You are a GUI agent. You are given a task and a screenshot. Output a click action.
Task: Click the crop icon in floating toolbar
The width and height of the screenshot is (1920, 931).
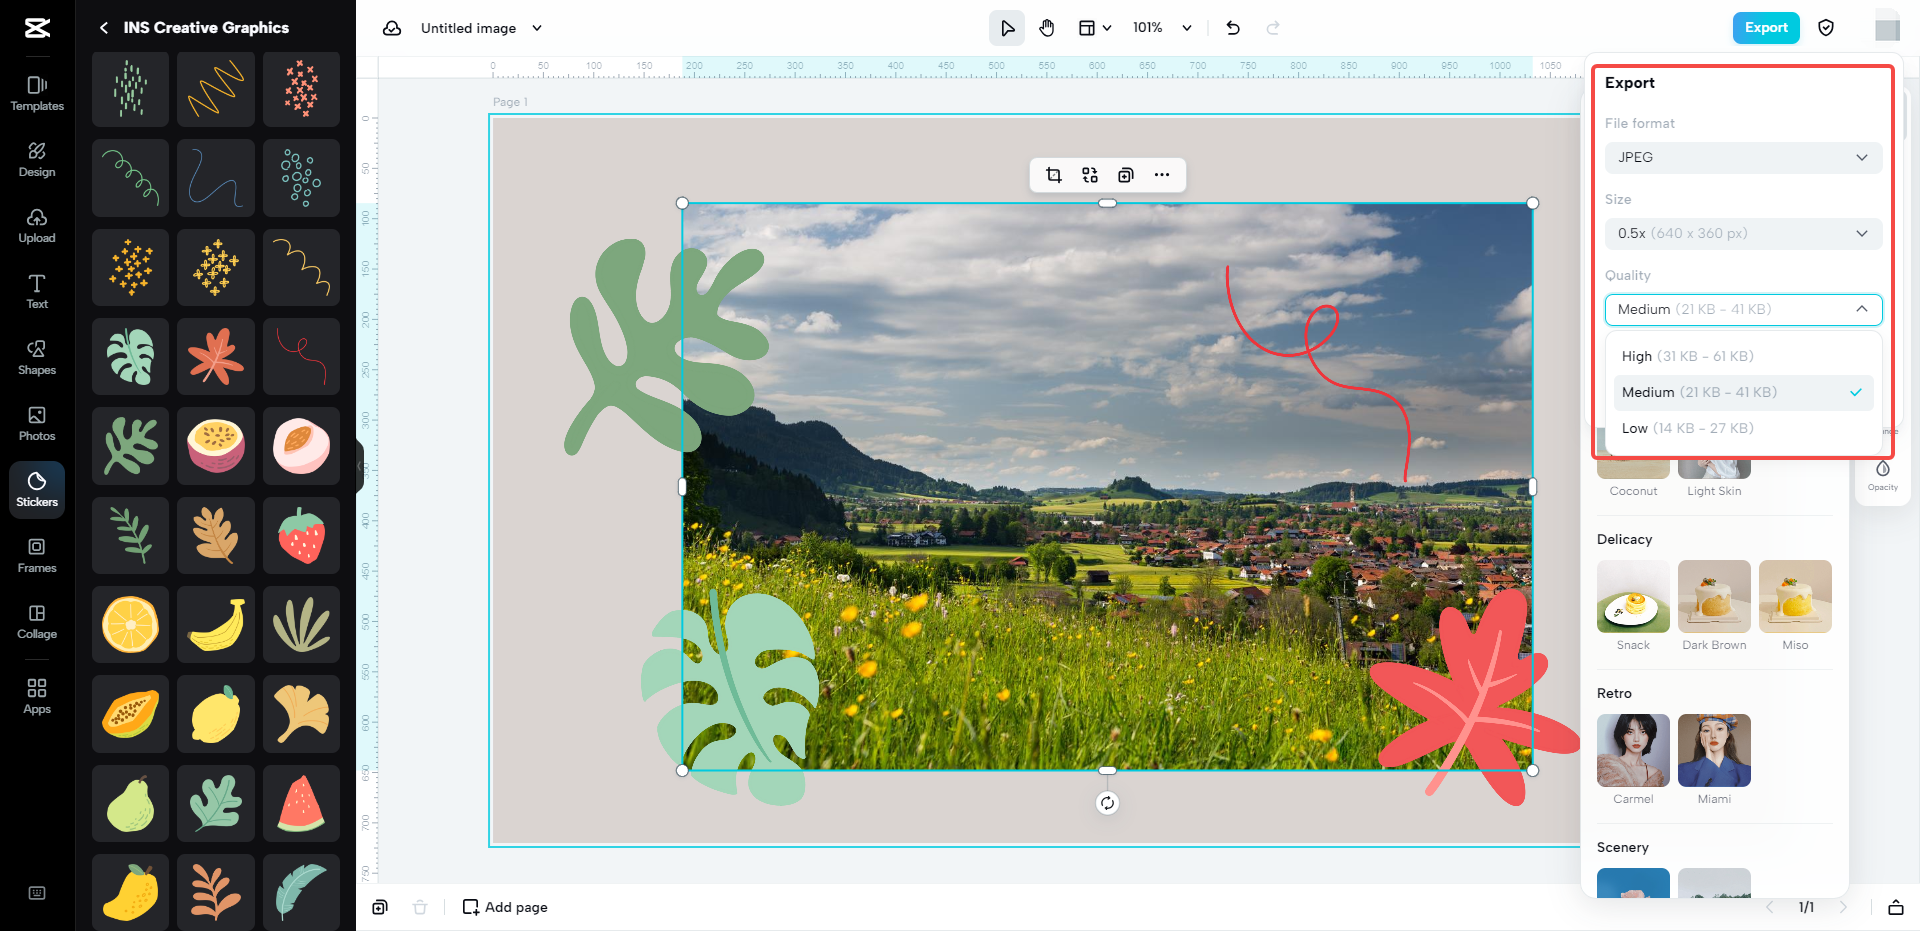[x=1053, y=175]
